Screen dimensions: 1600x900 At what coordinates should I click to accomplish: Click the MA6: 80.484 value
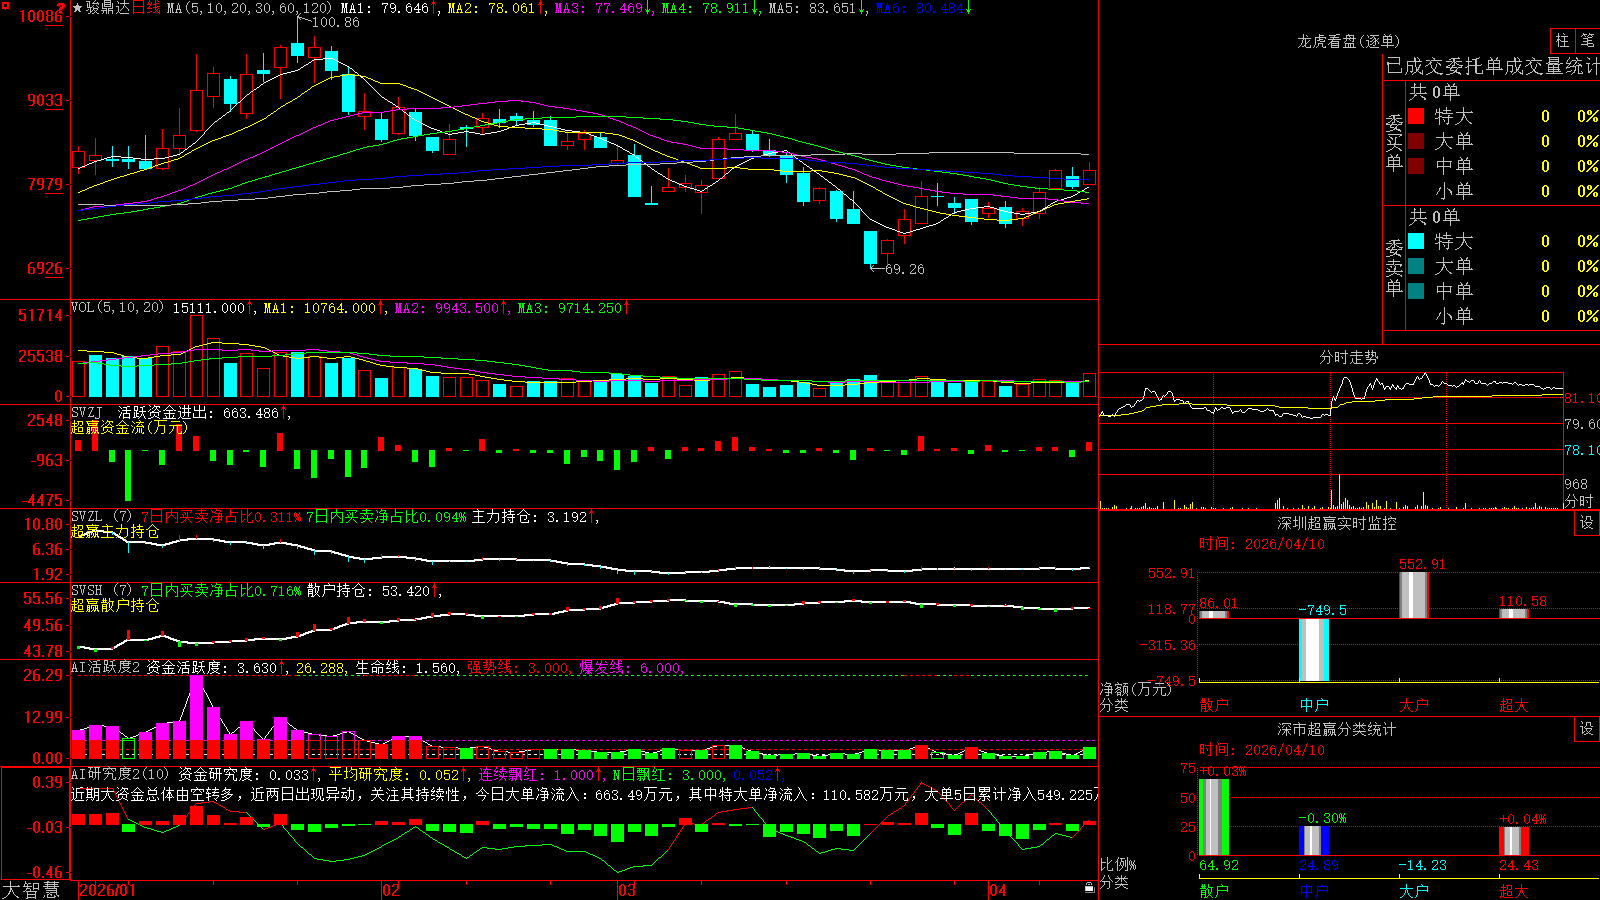pyautogui.click(x=919, y=8)
